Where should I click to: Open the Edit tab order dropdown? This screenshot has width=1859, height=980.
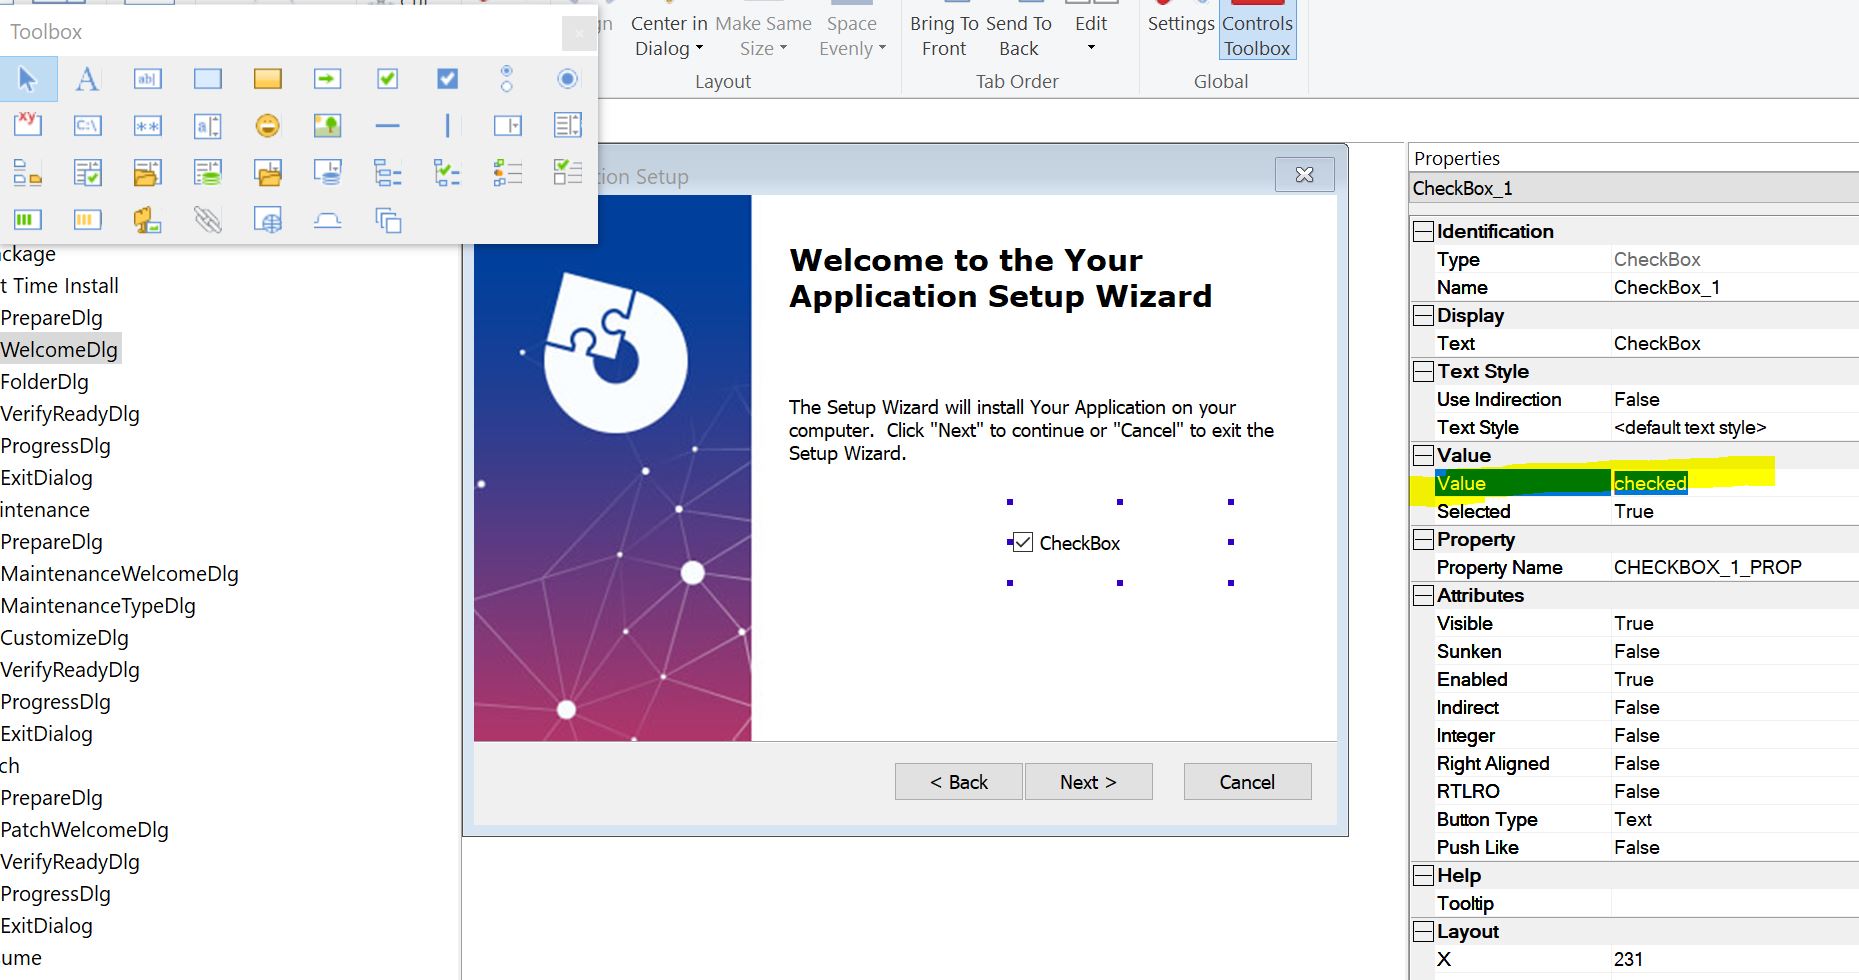1090,36
